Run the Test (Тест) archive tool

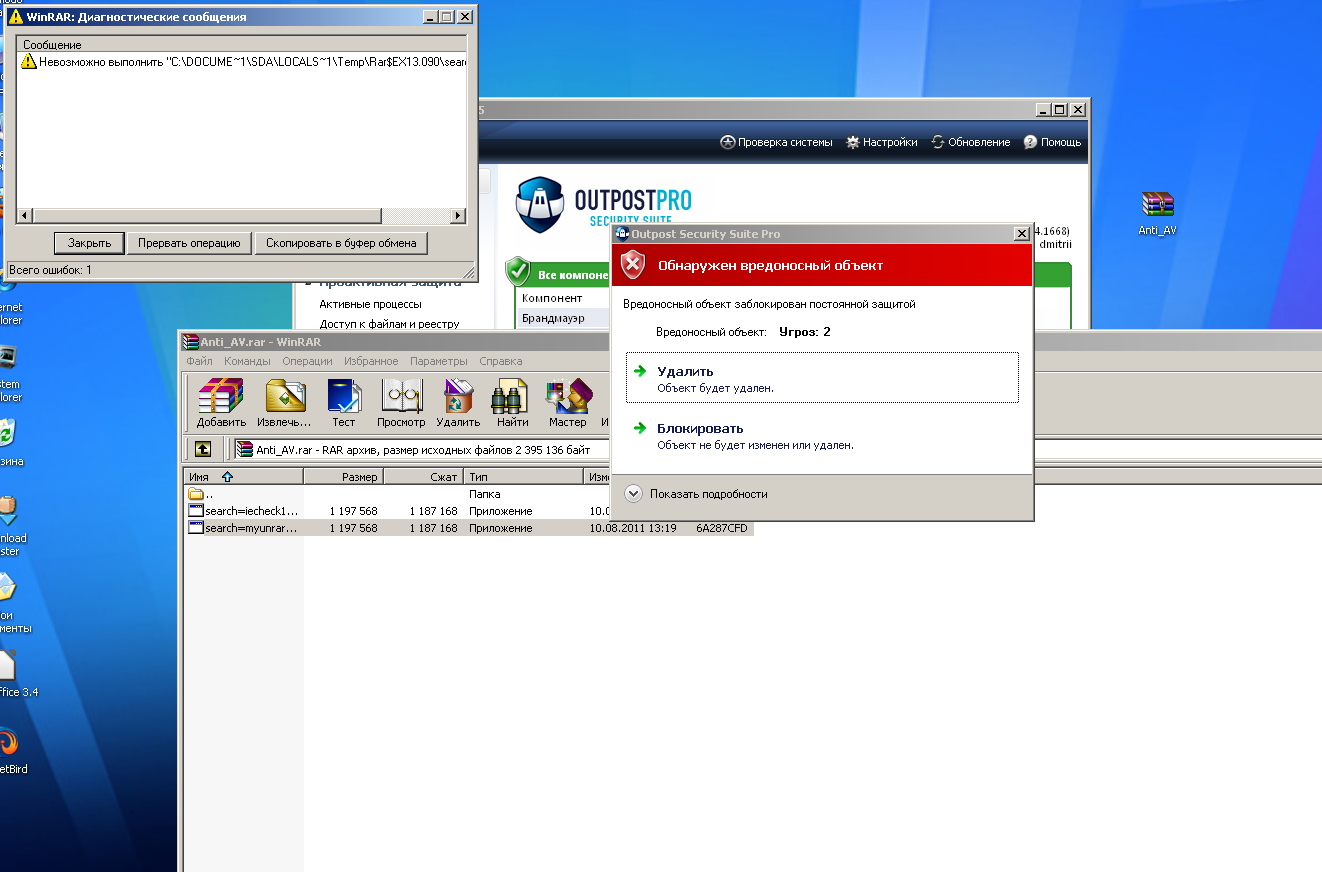343,402
